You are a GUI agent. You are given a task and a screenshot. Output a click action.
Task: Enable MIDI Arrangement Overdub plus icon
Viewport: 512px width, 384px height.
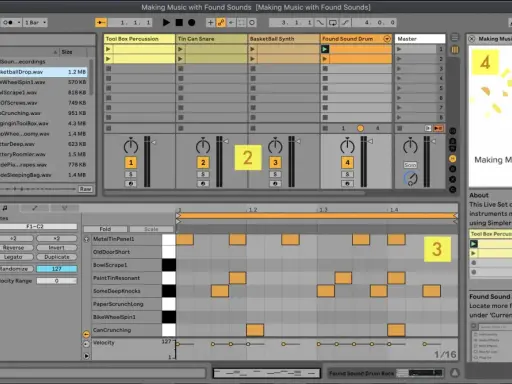[x=210, y=23]
